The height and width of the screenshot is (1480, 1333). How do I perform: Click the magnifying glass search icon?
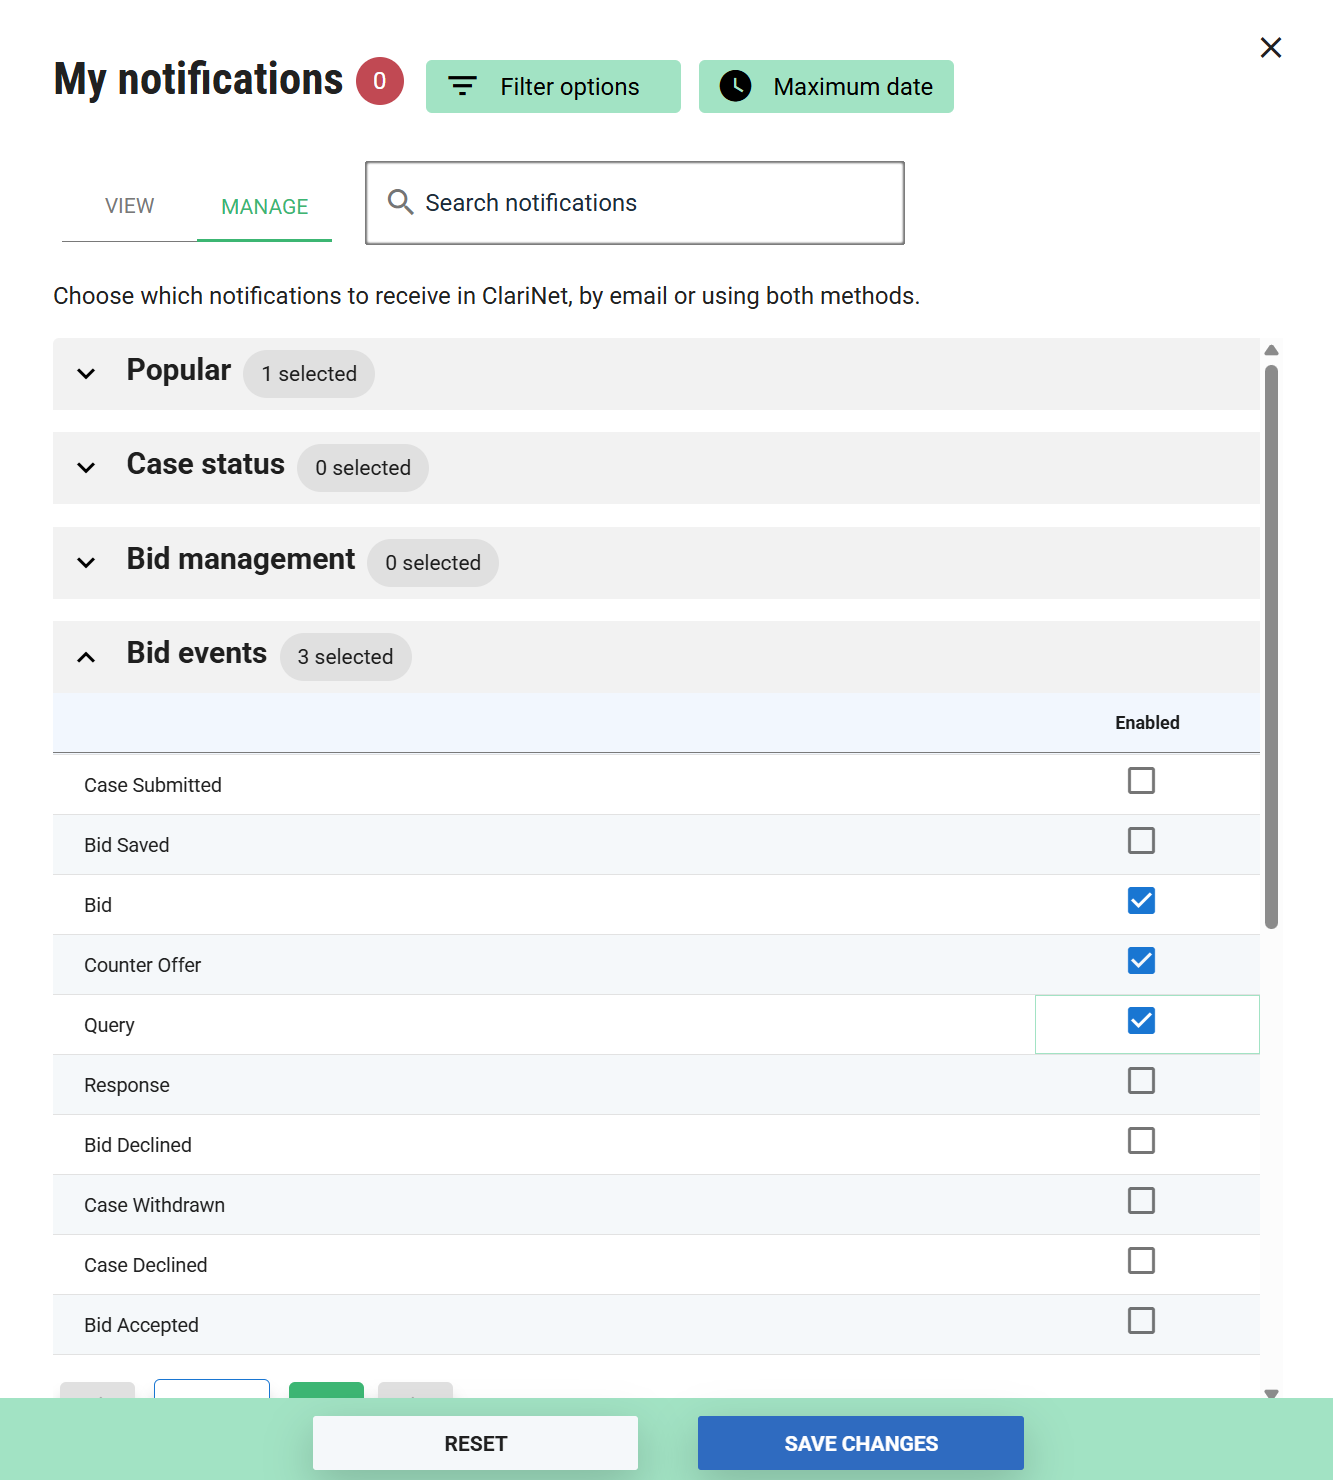click(400, 203)
